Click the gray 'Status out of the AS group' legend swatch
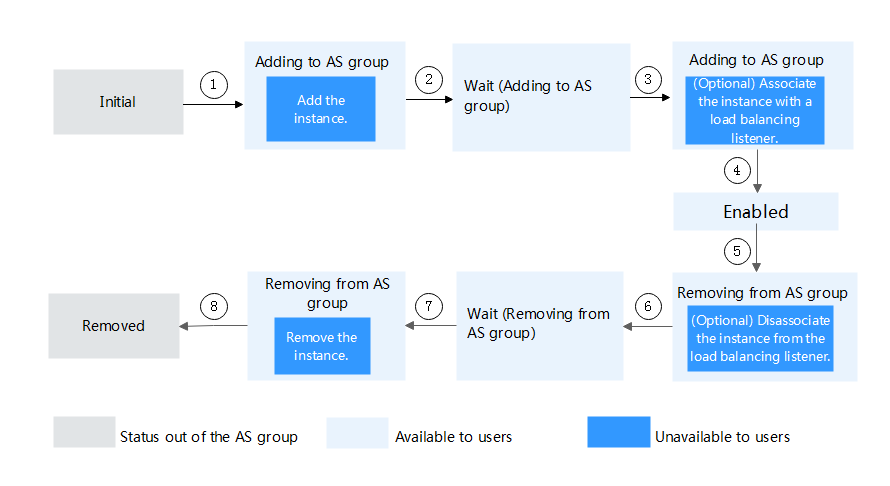This screenshot has width=890, height=486. 84,432
